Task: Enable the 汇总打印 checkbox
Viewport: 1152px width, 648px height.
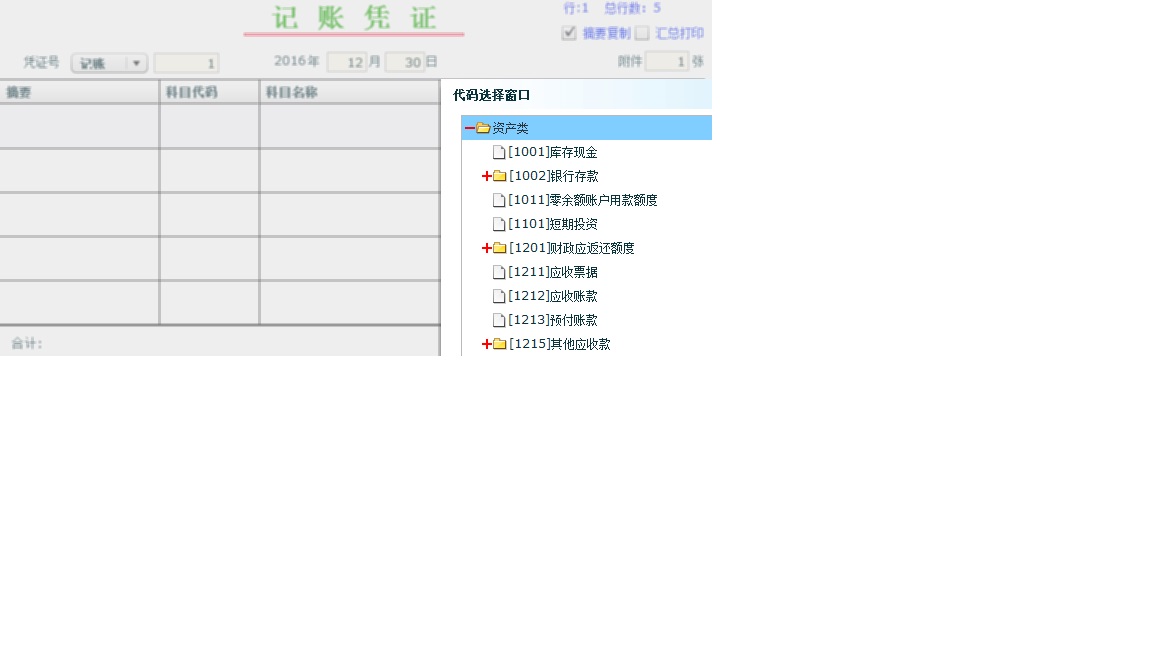Action: click(642, 33)
